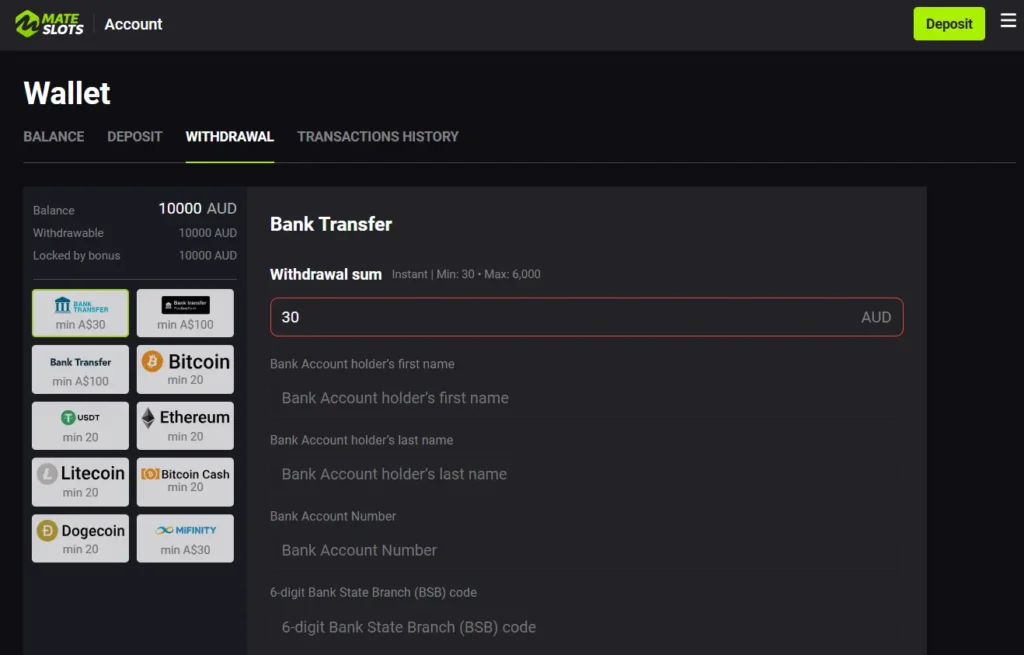Viewport: 1024px width, 655px height.
Task: Select Bitcoin Cash withdrawal option
Action: pos(185,482)
